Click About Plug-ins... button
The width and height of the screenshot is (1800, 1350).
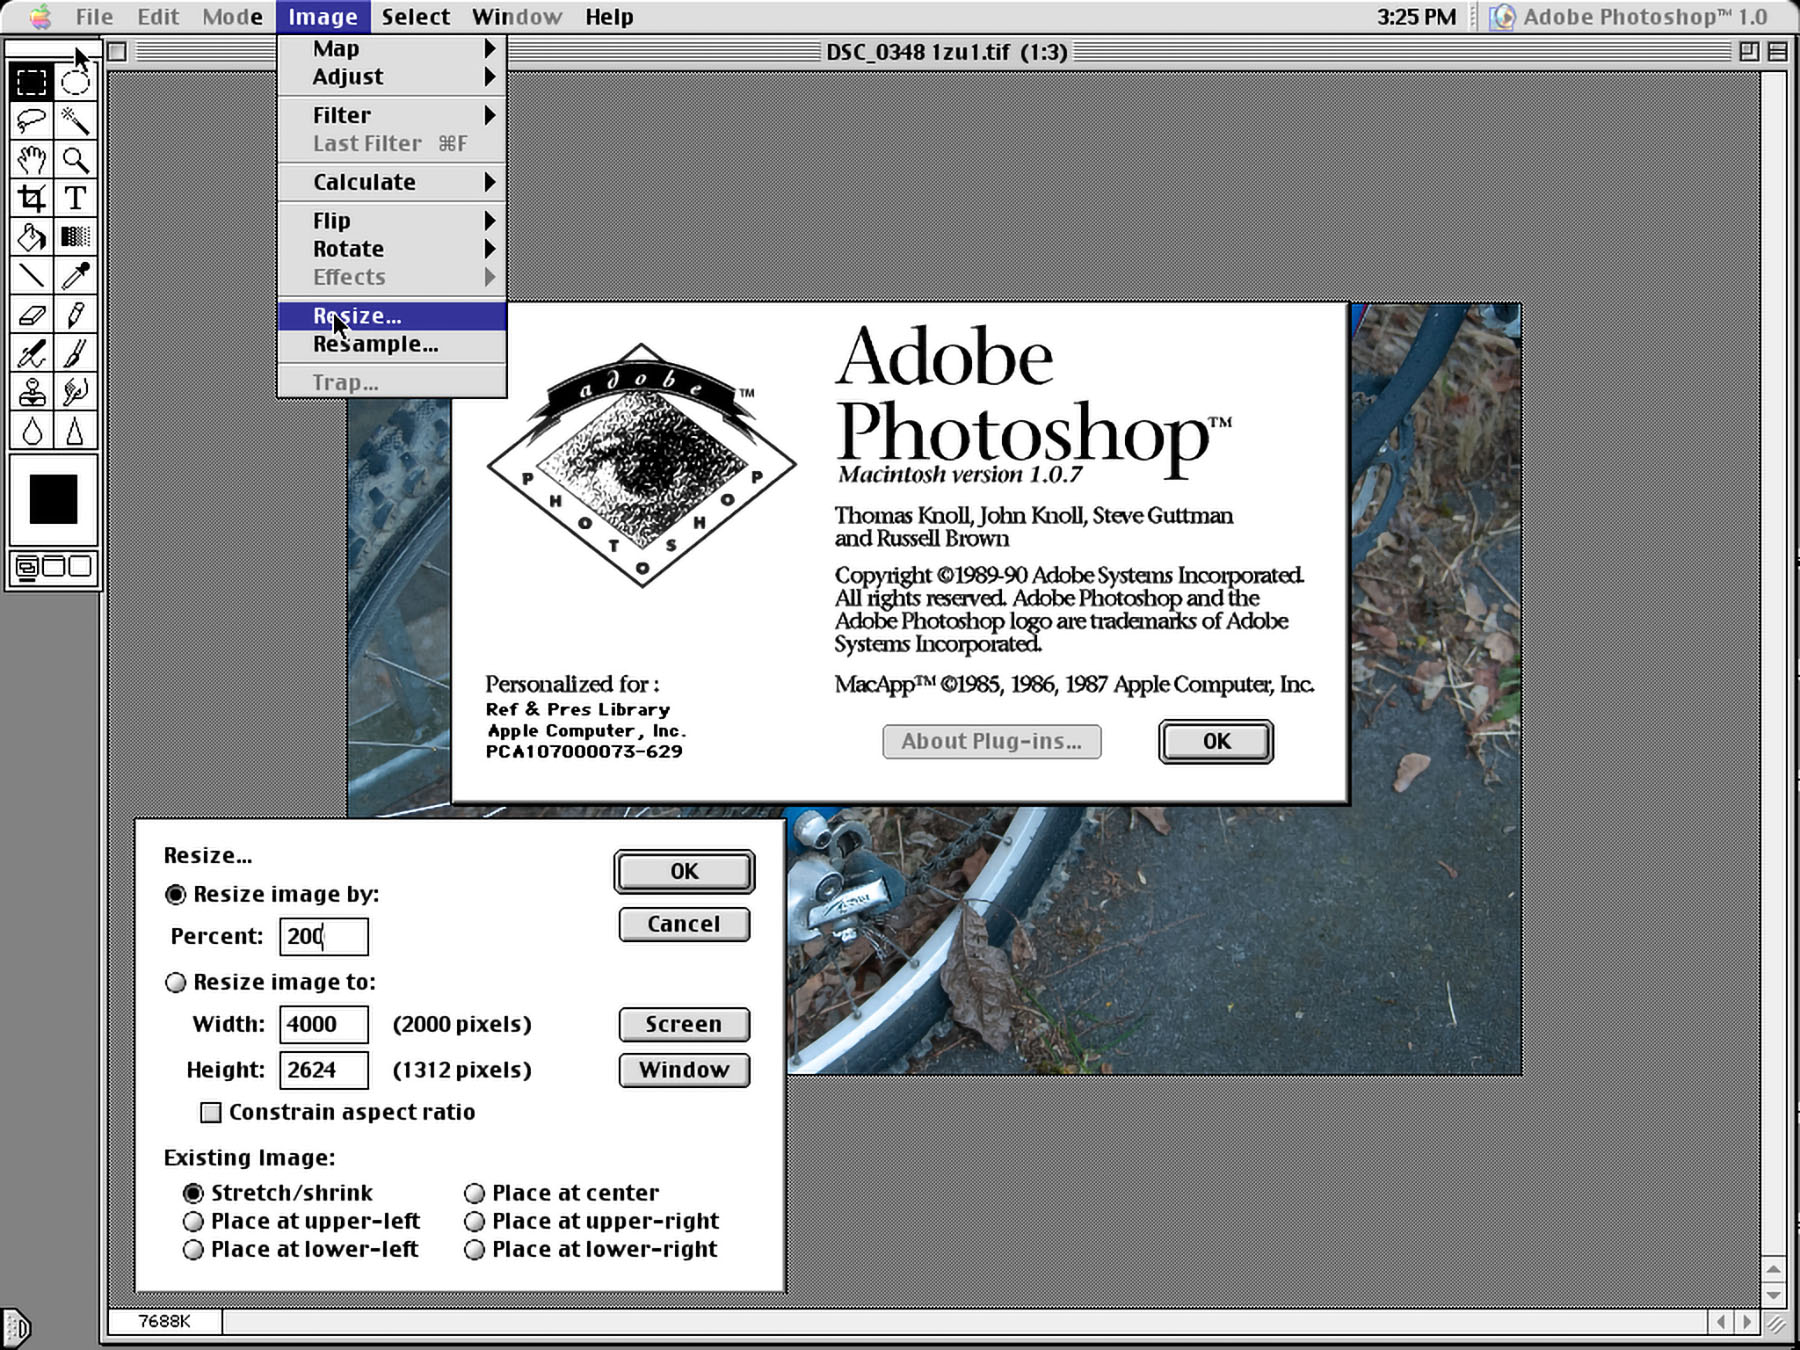(x=992, y=741)
